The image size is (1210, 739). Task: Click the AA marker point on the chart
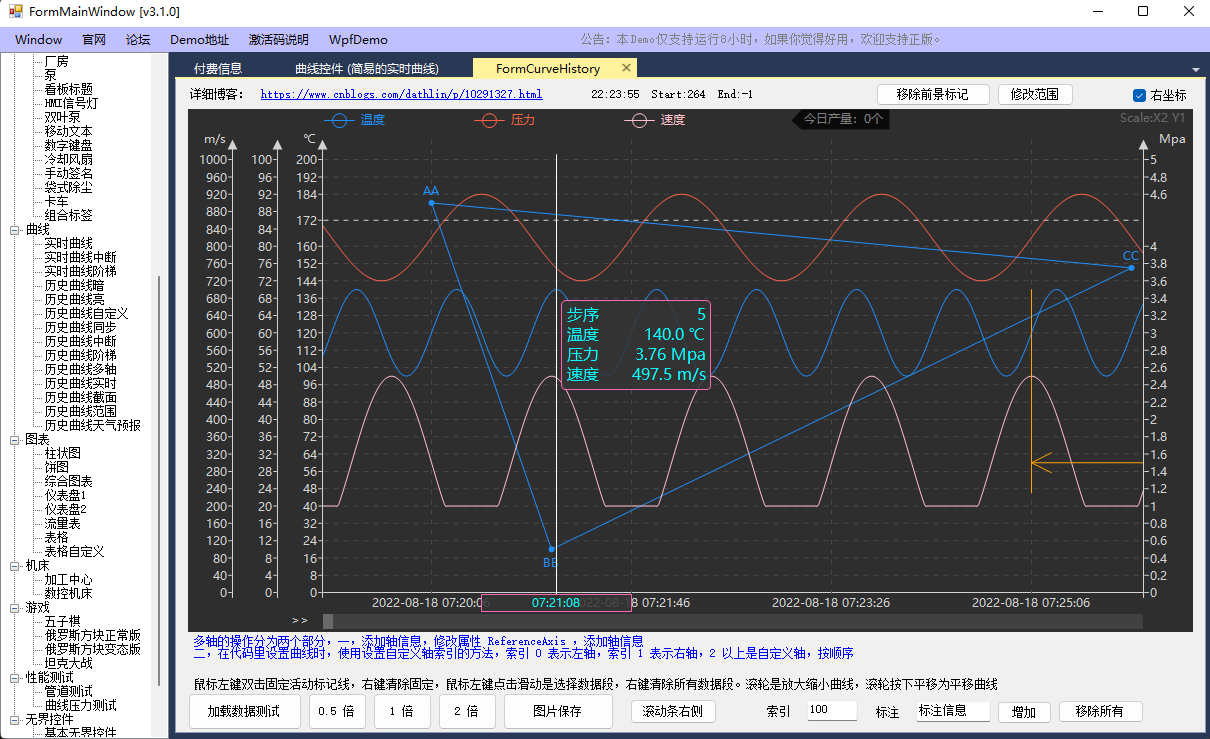tap(431, 203)
